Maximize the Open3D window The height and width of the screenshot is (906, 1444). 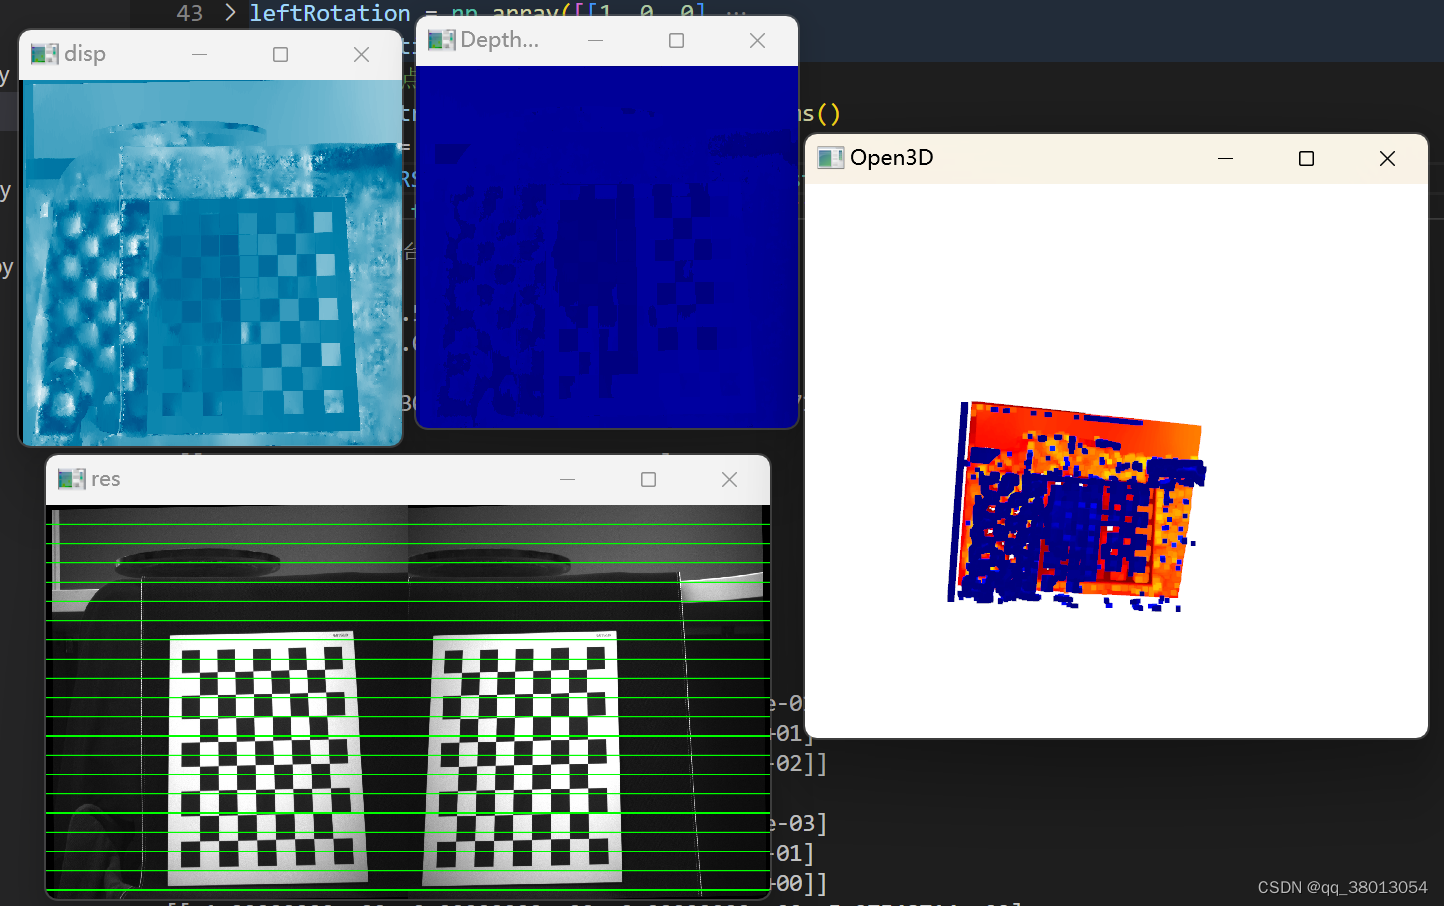coord(1306,158)
